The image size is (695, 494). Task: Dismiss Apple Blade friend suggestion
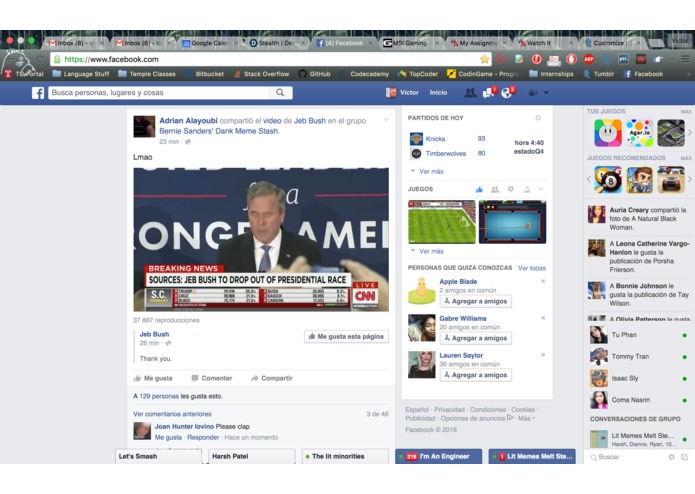click(x=543, y=281)
